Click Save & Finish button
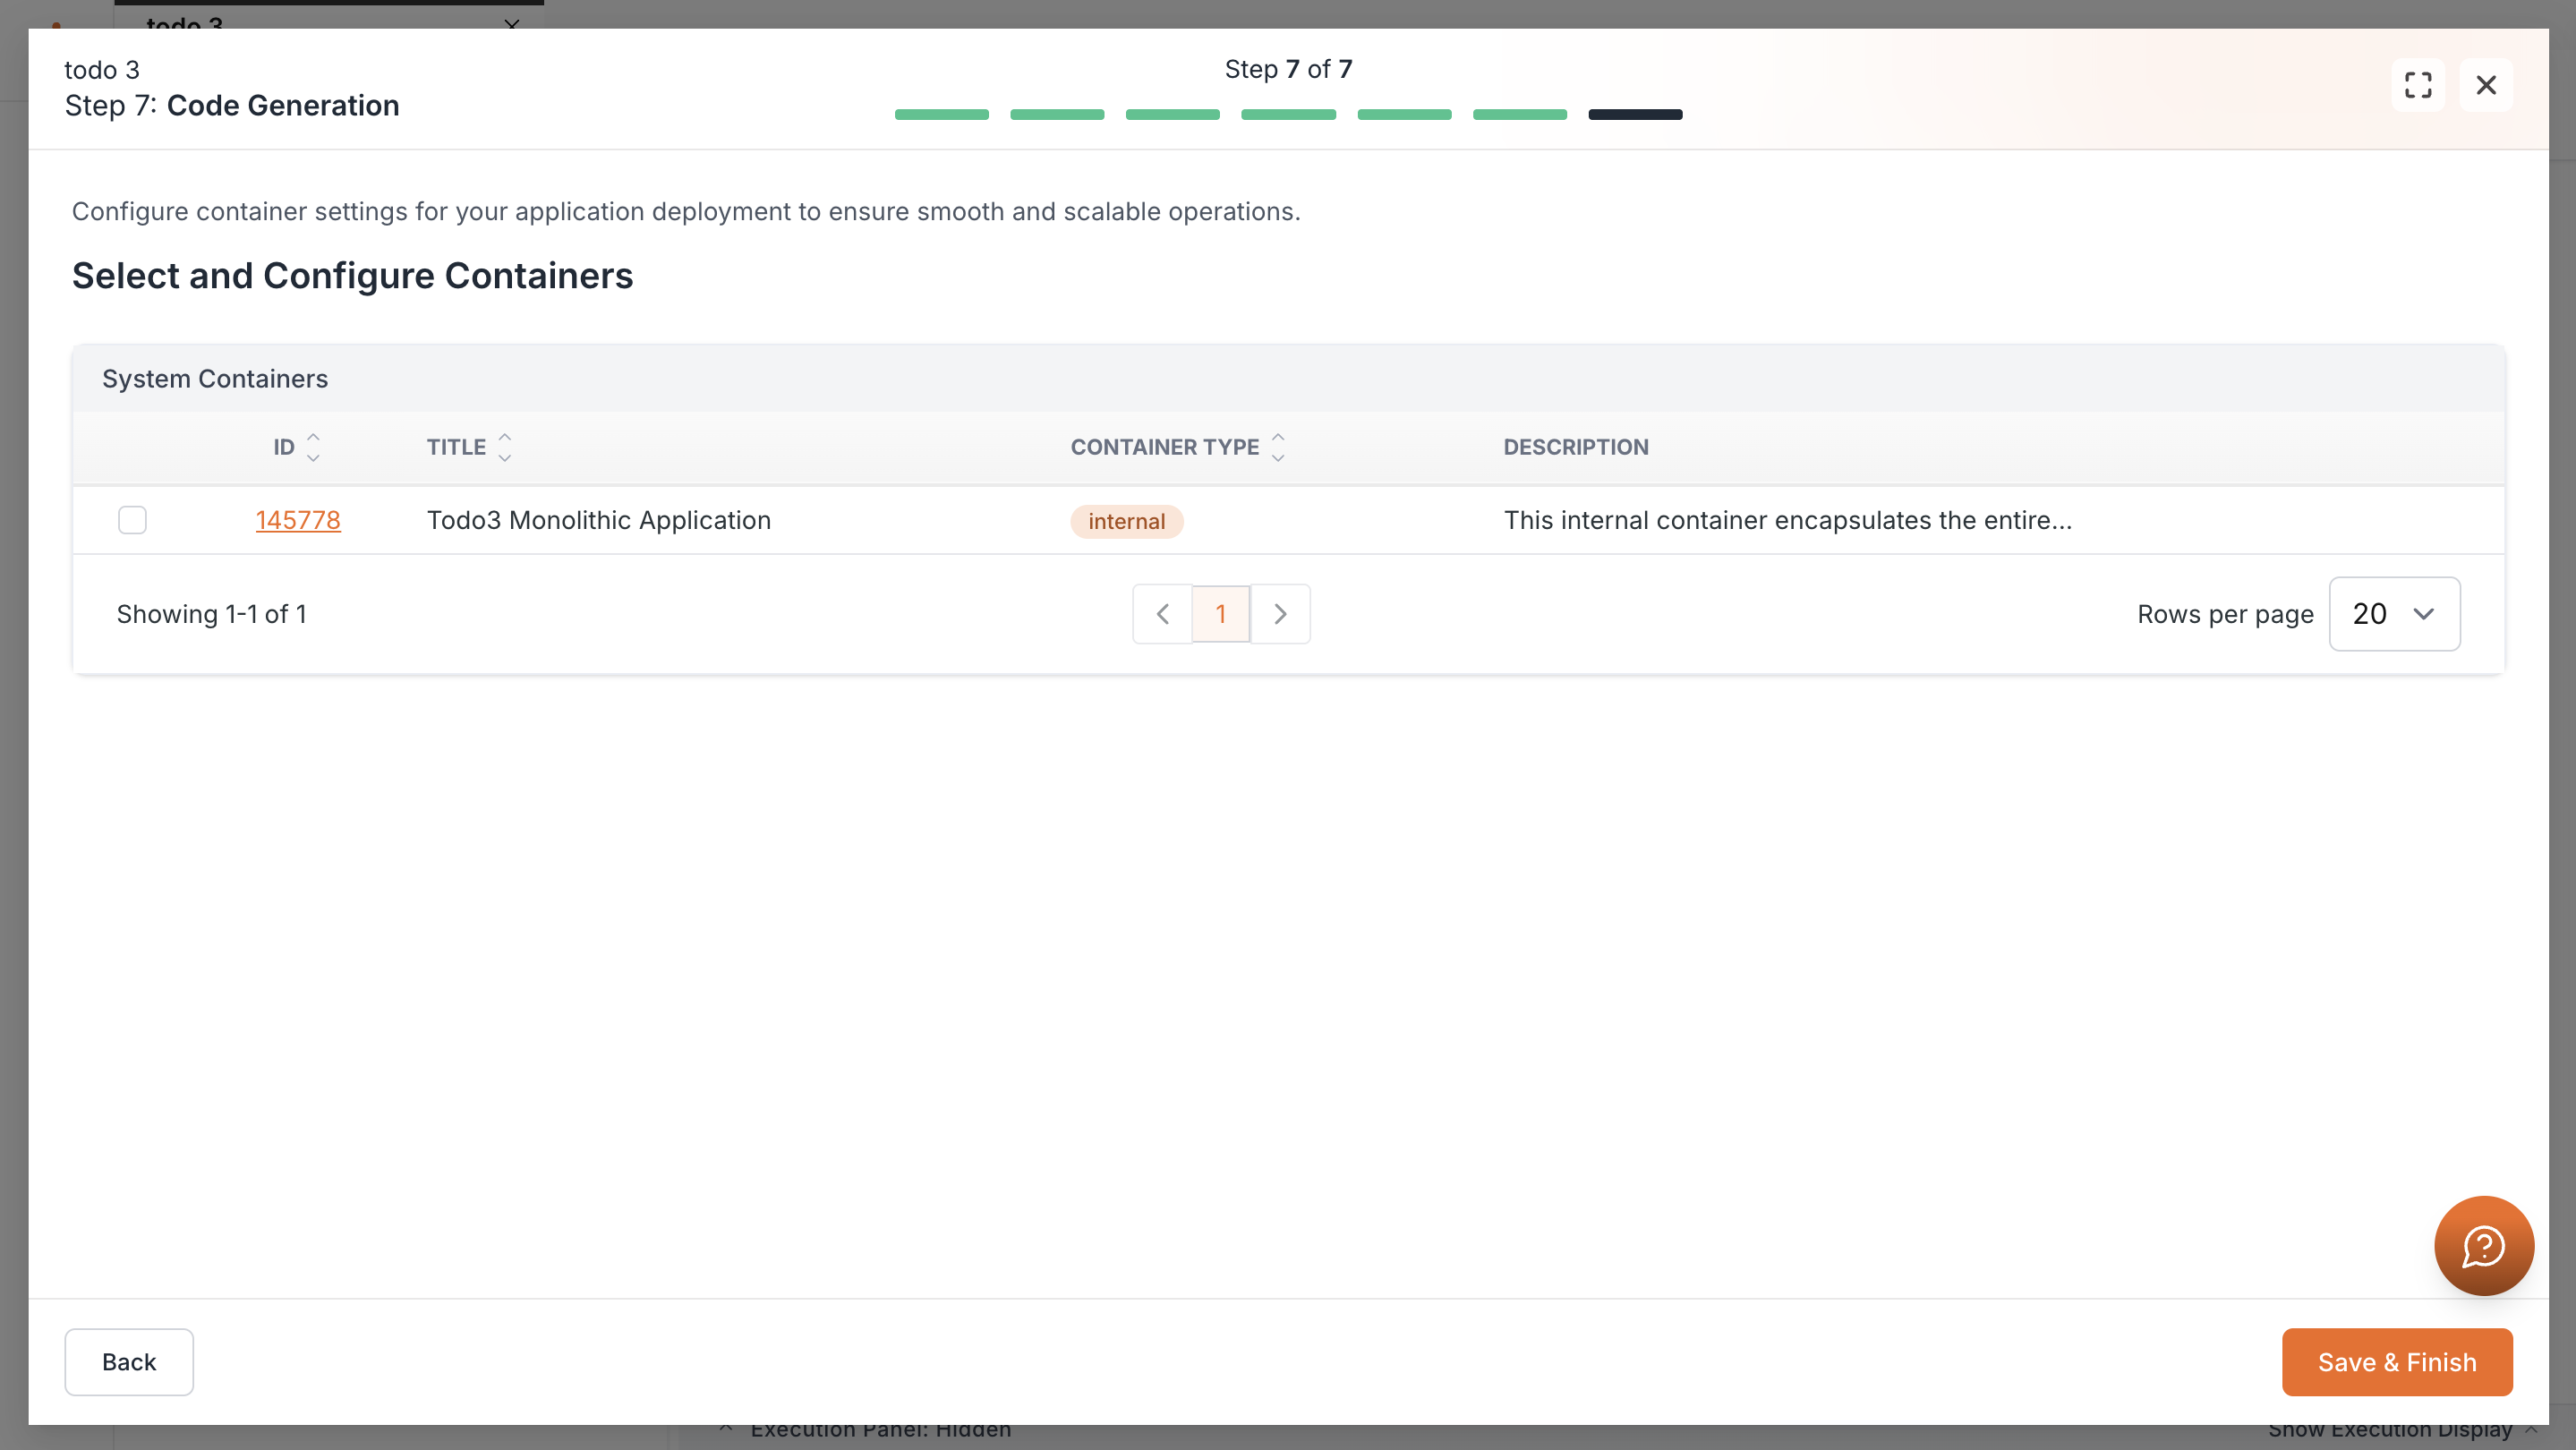Image resolution: width=2576 pixels, height=1450 pixels. [2397, 1362]
